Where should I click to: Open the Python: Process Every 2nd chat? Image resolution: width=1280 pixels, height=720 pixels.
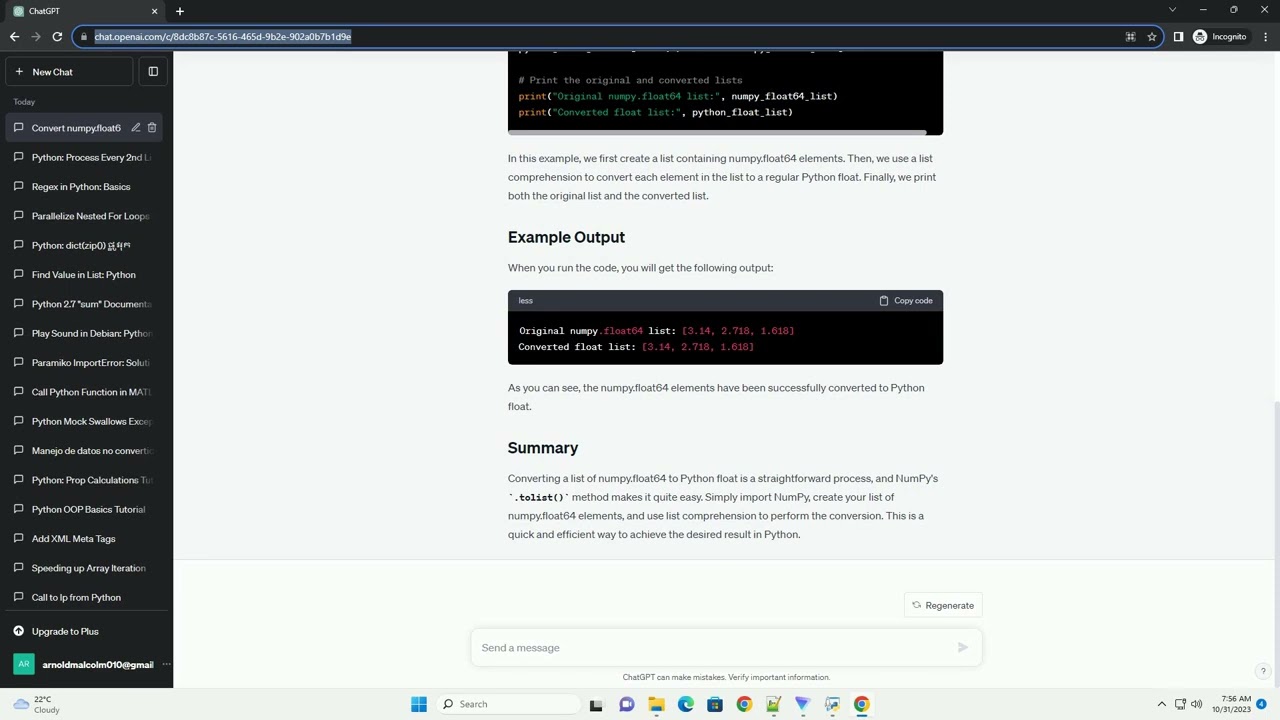86,157
